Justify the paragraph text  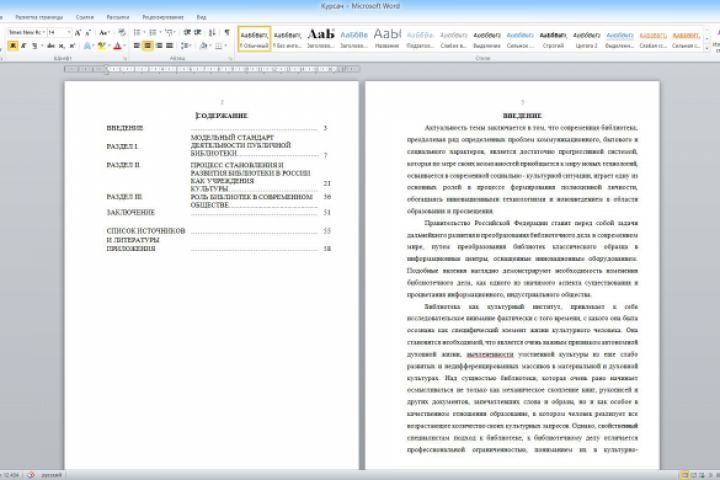pos(169,45)
